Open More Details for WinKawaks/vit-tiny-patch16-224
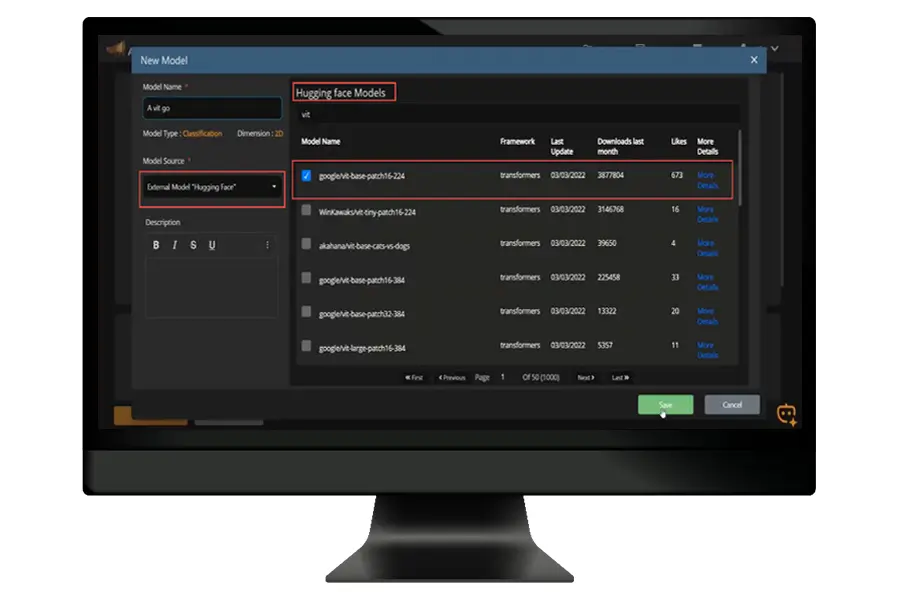The width and height of the screenshot is (900, 600). tap(707, 214)
